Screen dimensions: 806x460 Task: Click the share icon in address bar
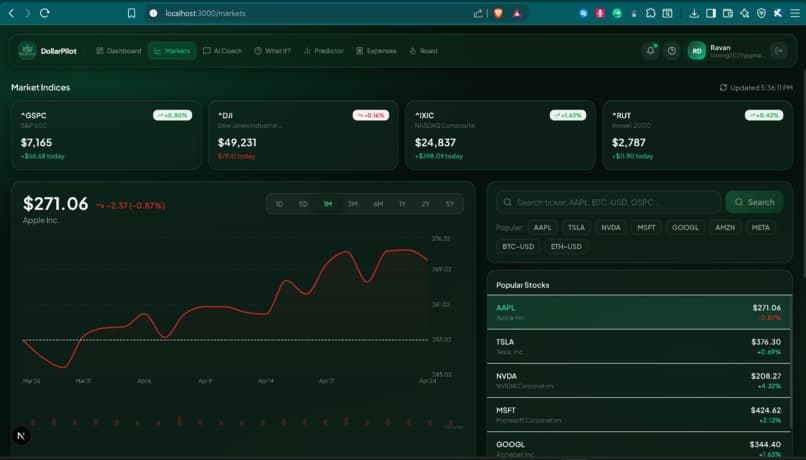tap(478, 13)
